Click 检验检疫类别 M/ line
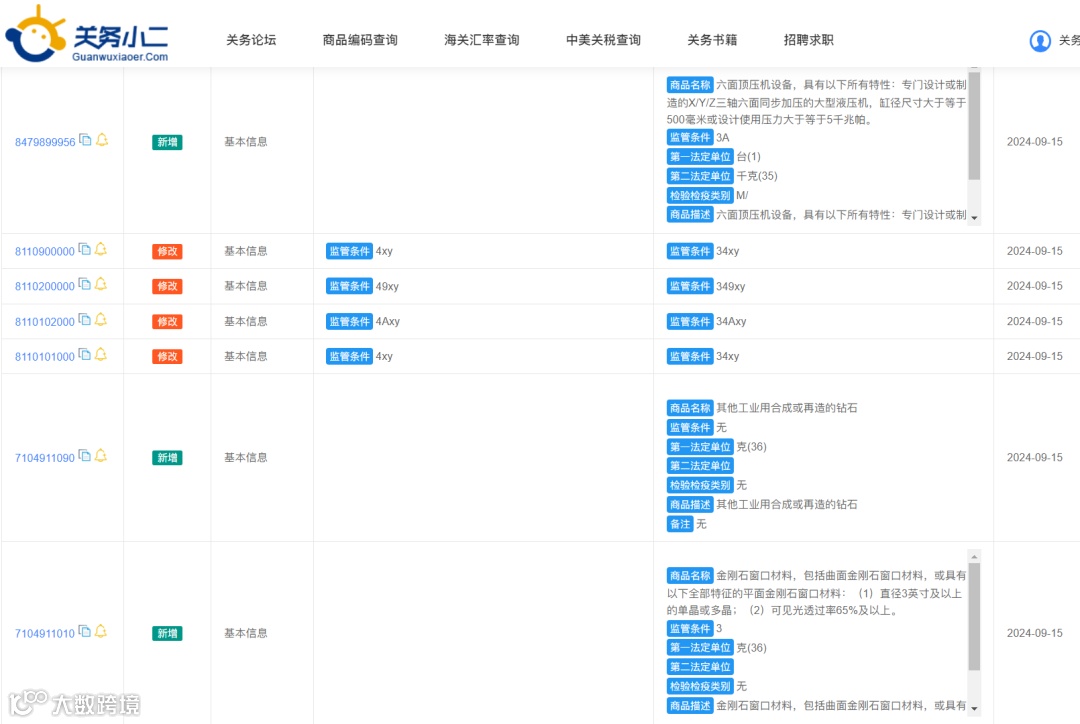The height and width of the screenshot is (724, 1080). pos(707,196)
